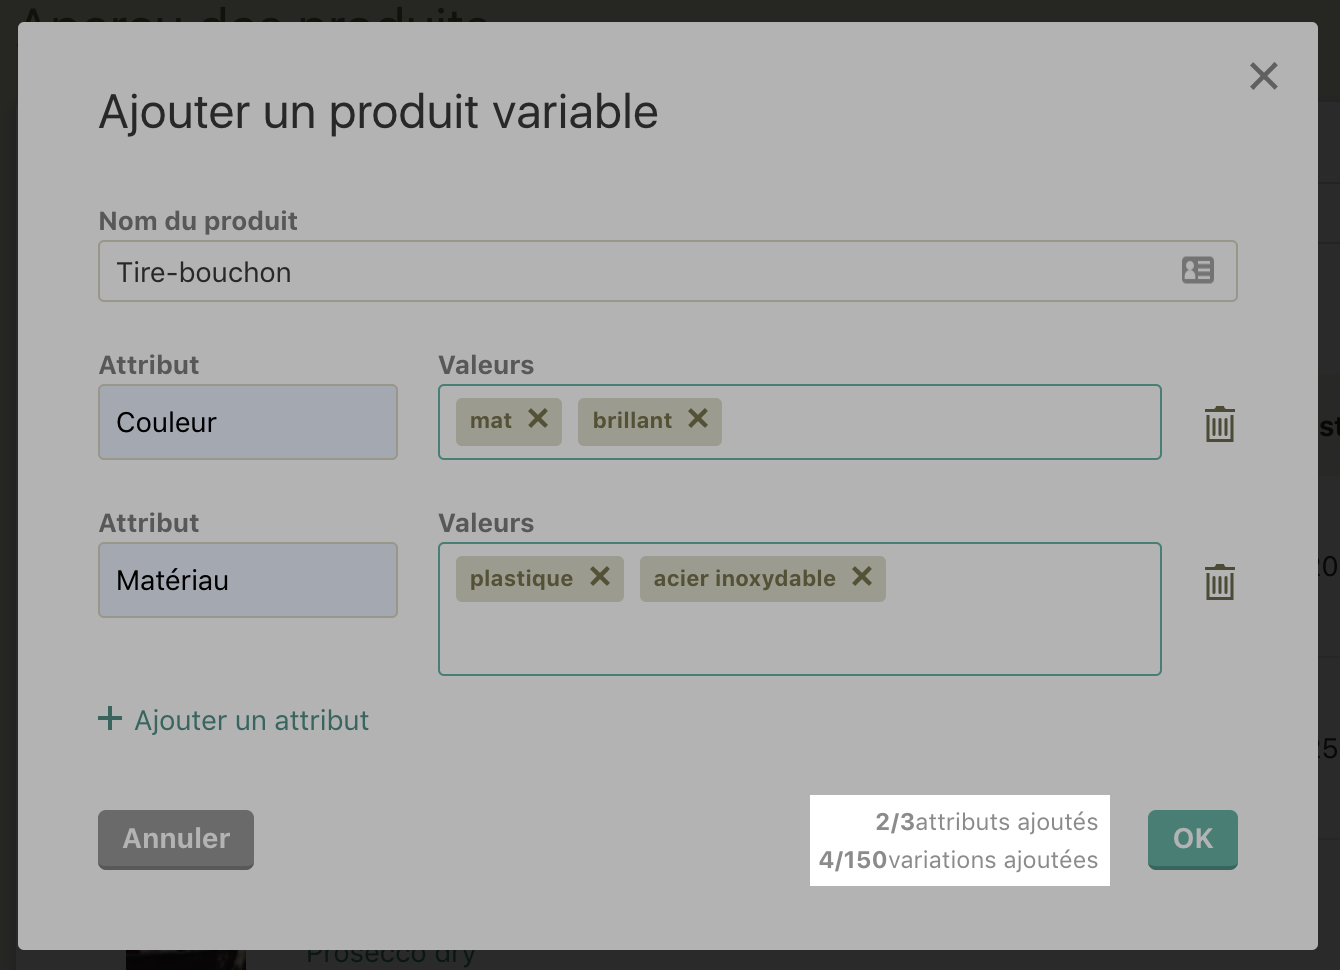Screen dimensions: 1340x970
Task: Focus the Nom du produit field
Action: [668, 271]
